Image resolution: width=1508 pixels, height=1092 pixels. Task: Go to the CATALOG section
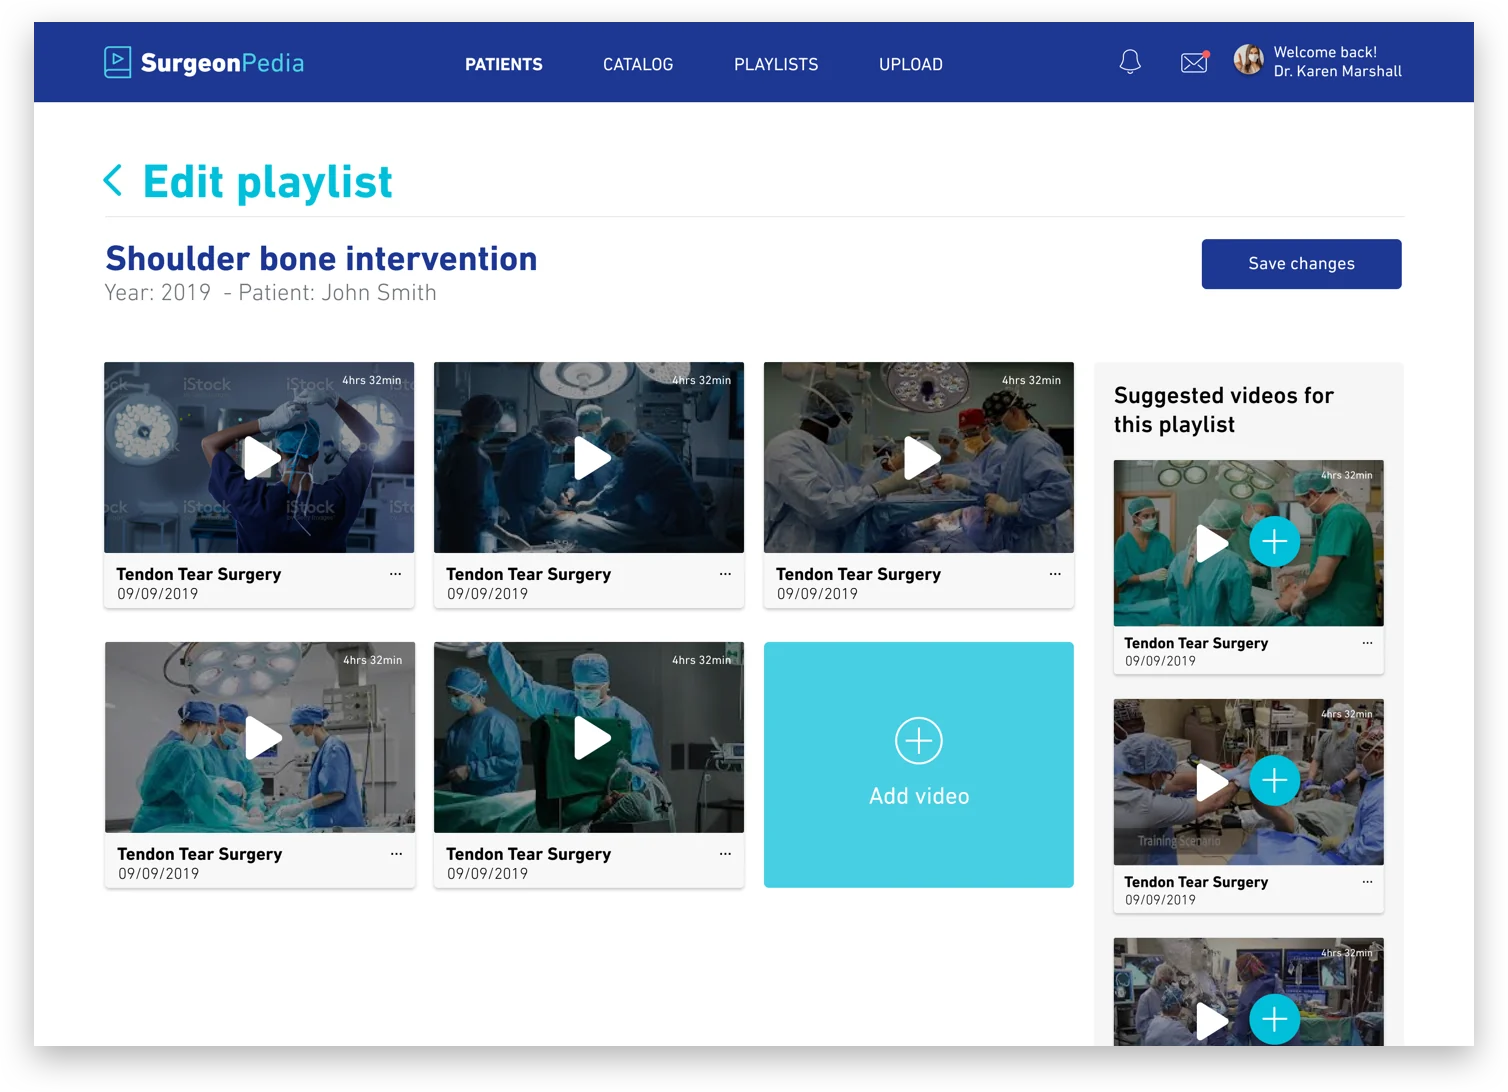(x=638, y=64)
